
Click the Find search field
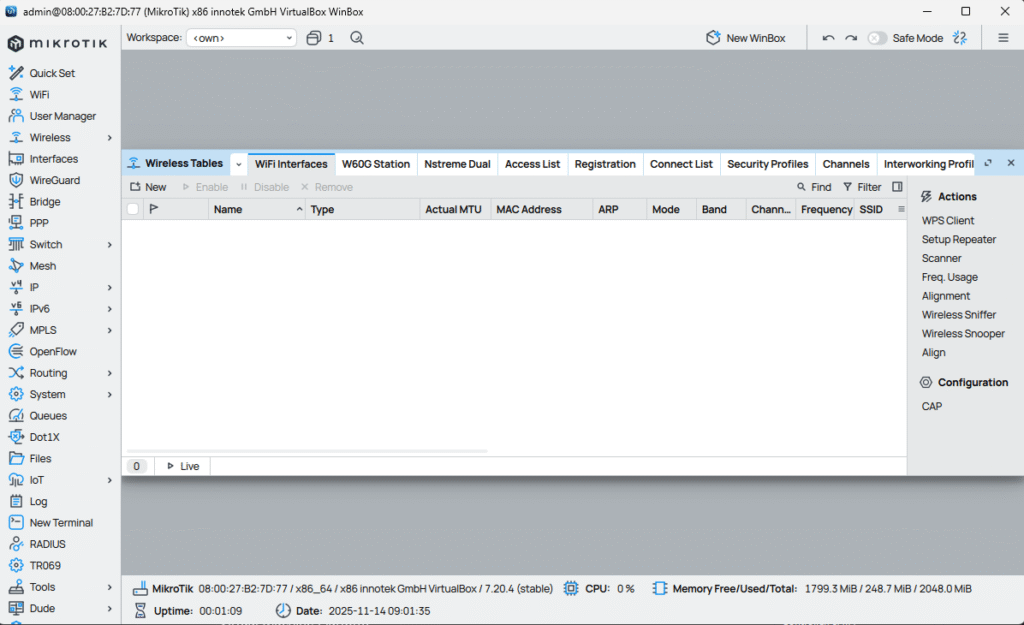pos(814,186)
